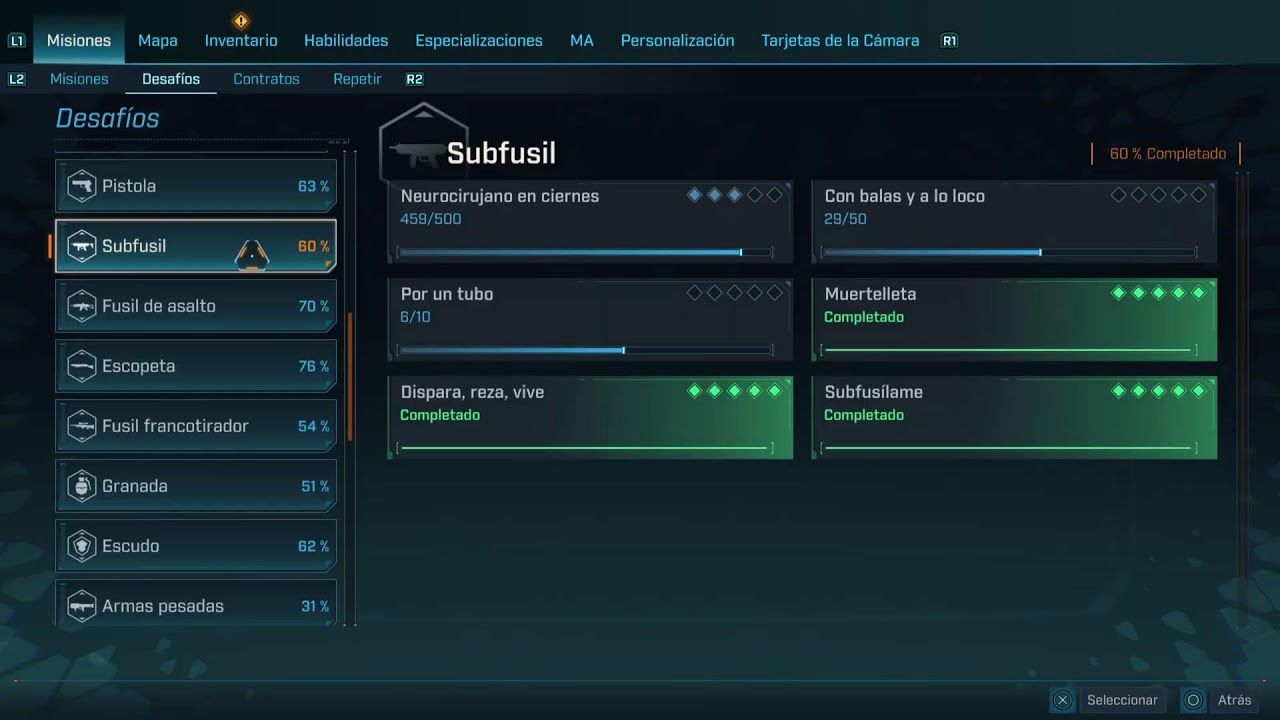Select the Dispara, reza, vive challenge card
The height and width of the screenshot is (720, 1280).
click(591, 418)
